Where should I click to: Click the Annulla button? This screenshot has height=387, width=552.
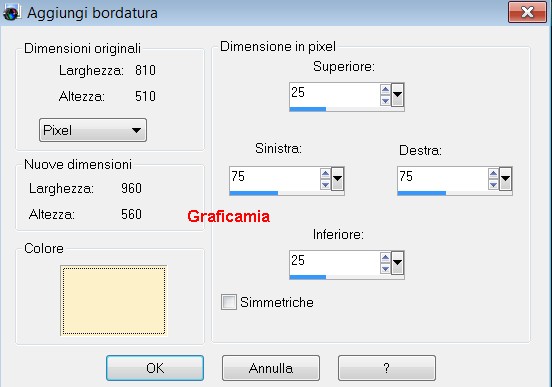point(271,368)
